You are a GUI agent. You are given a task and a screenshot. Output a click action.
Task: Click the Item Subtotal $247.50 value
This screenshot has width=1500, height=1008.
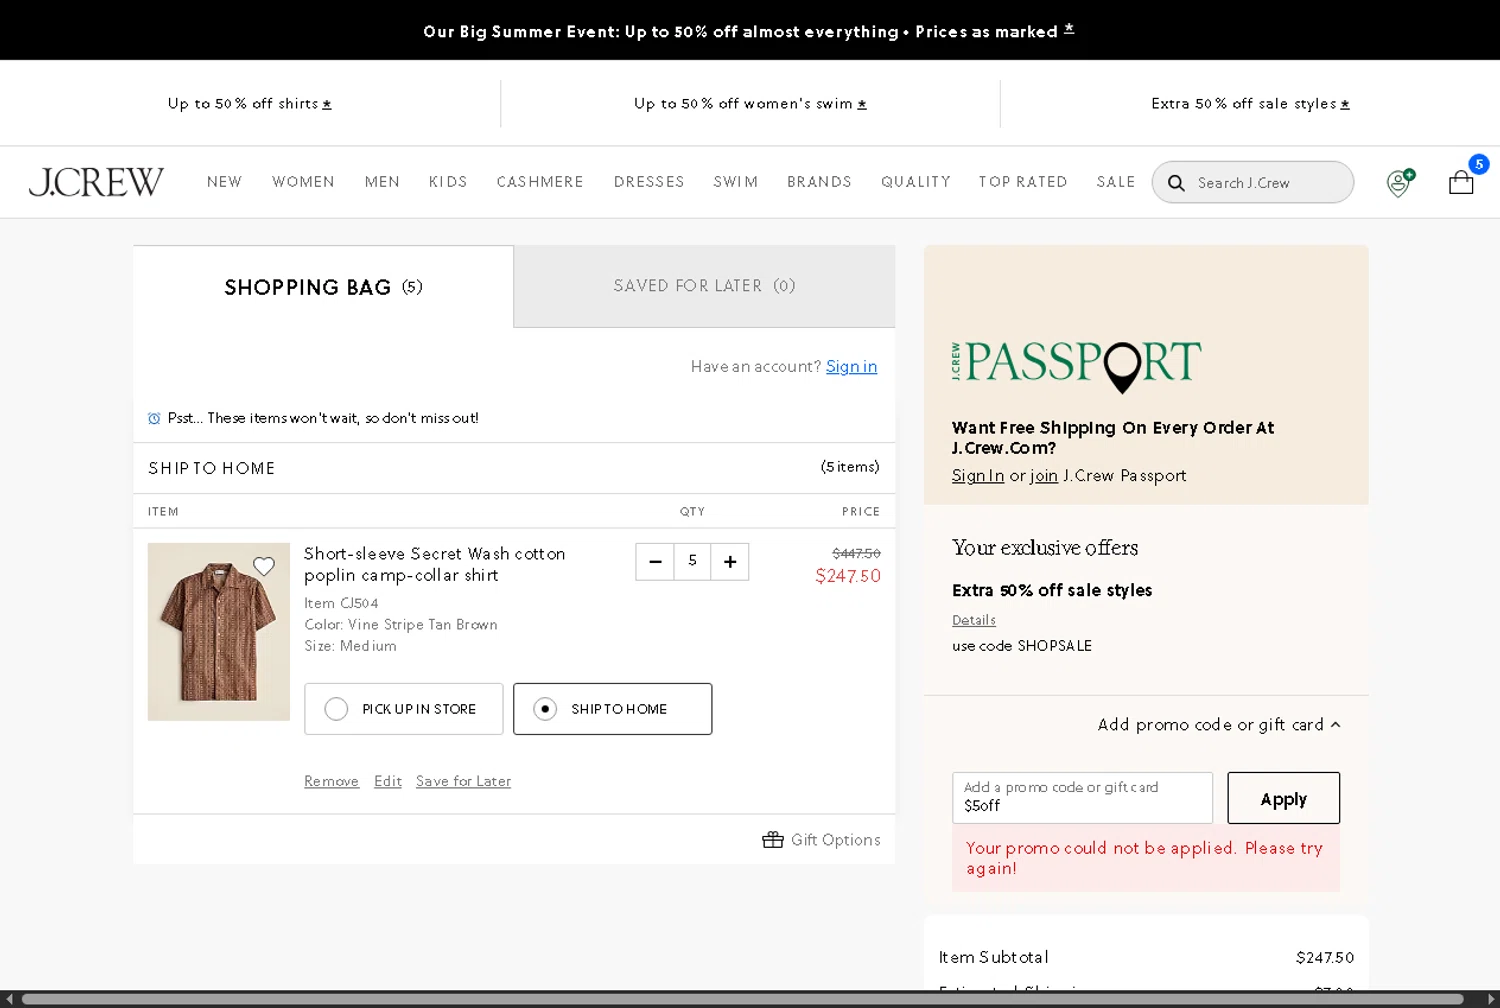[1325, 958]
